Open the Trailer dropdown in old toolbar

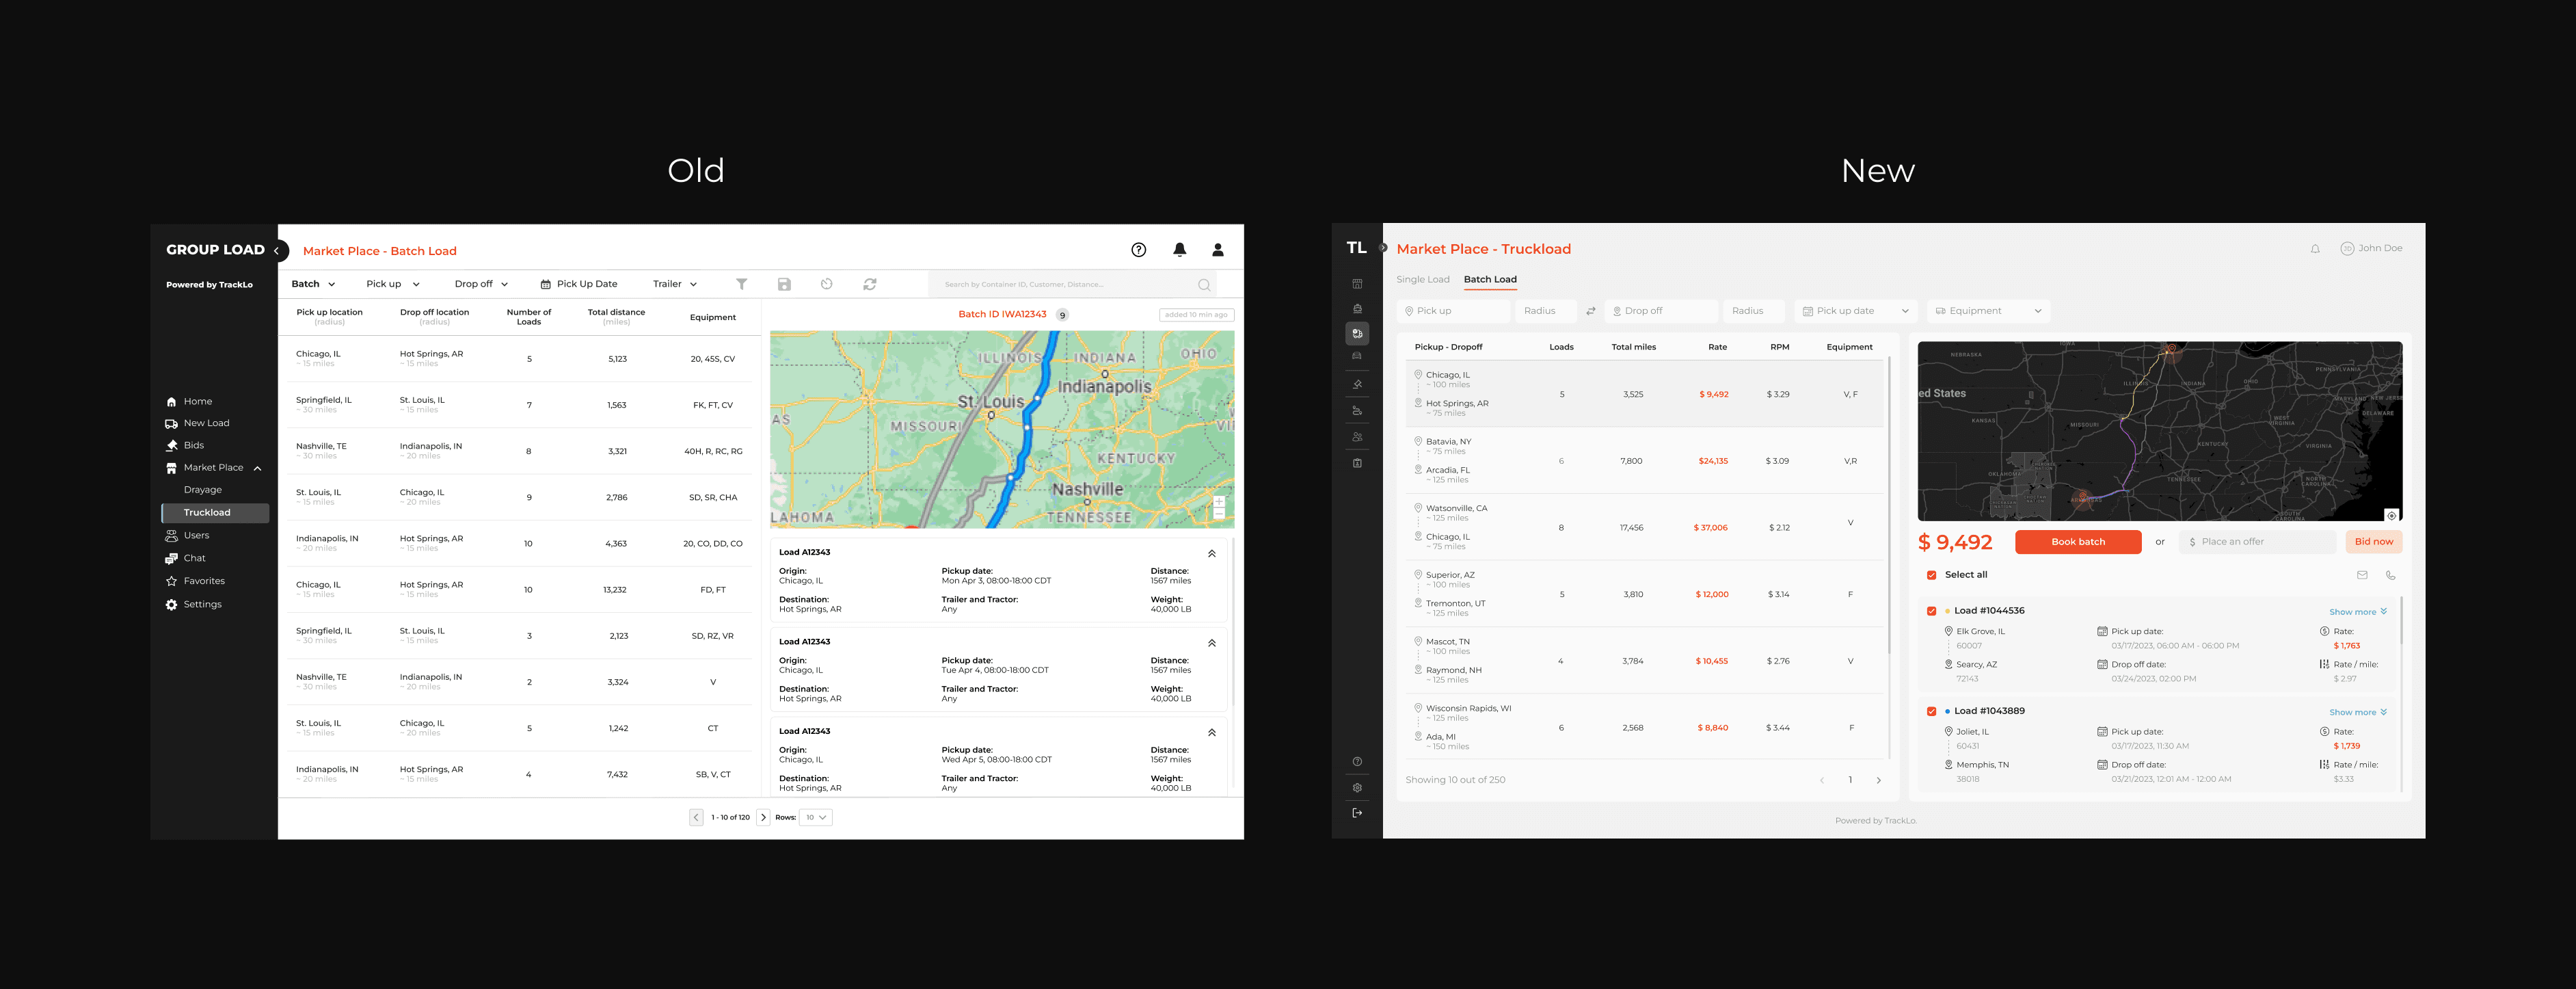(x=674, y=284)
